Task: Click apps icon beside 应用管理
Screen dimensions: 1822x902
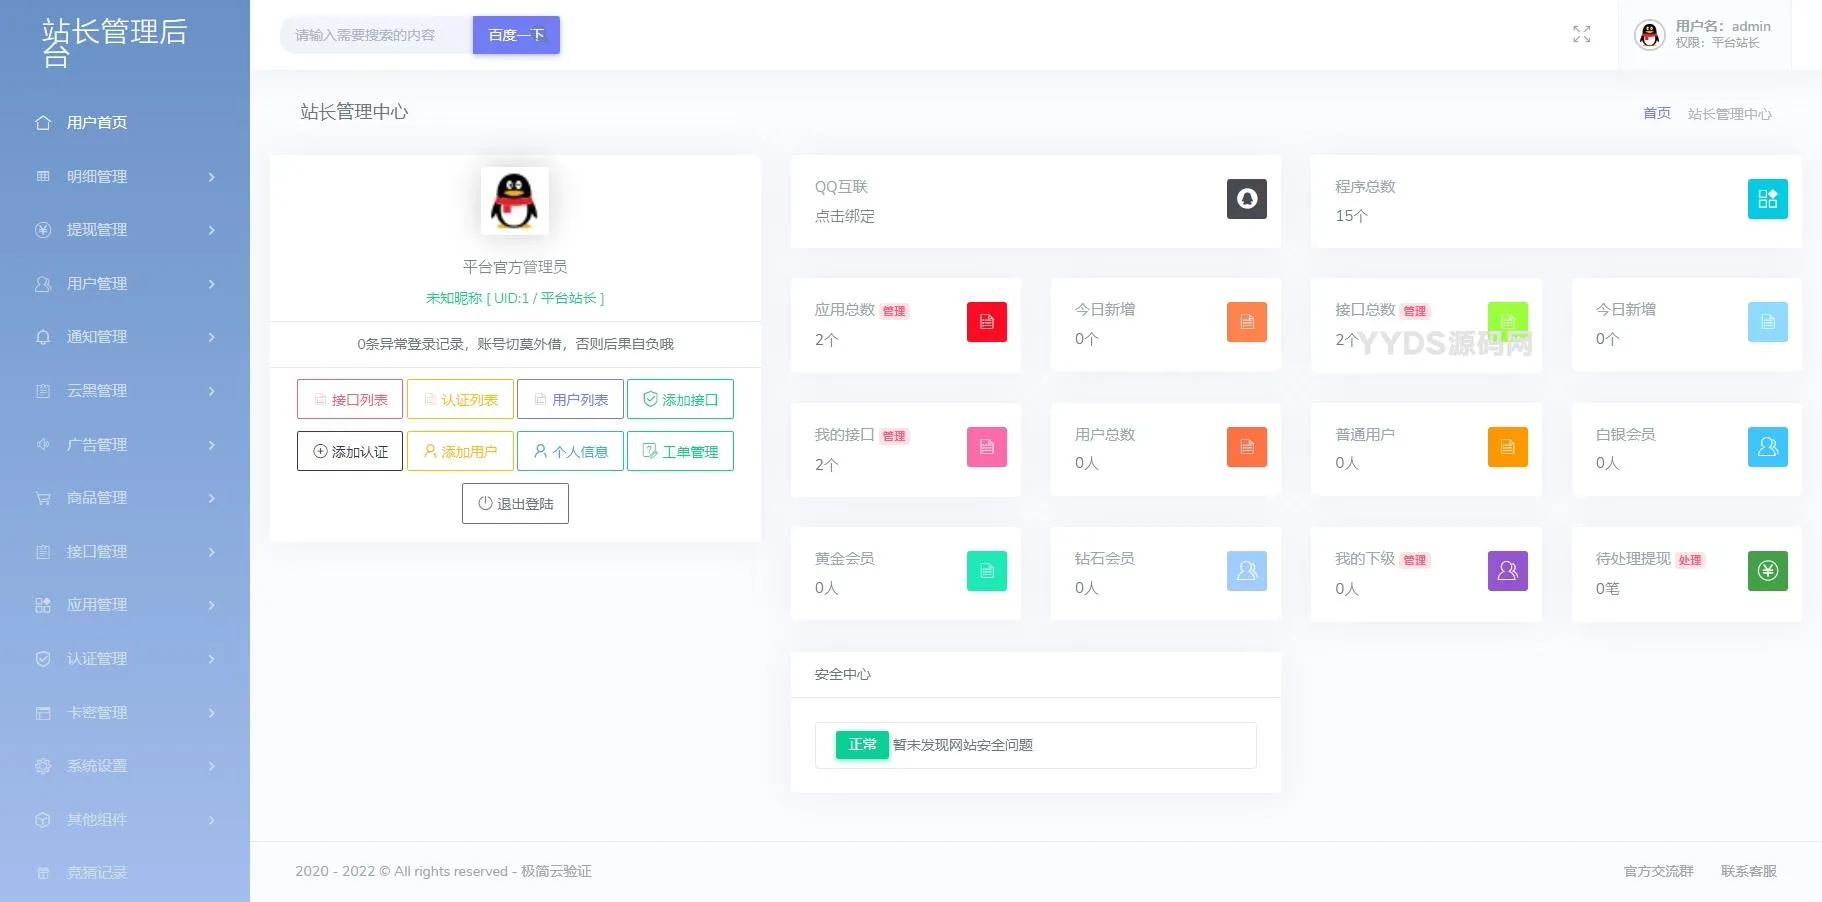Action: [43, 605]
